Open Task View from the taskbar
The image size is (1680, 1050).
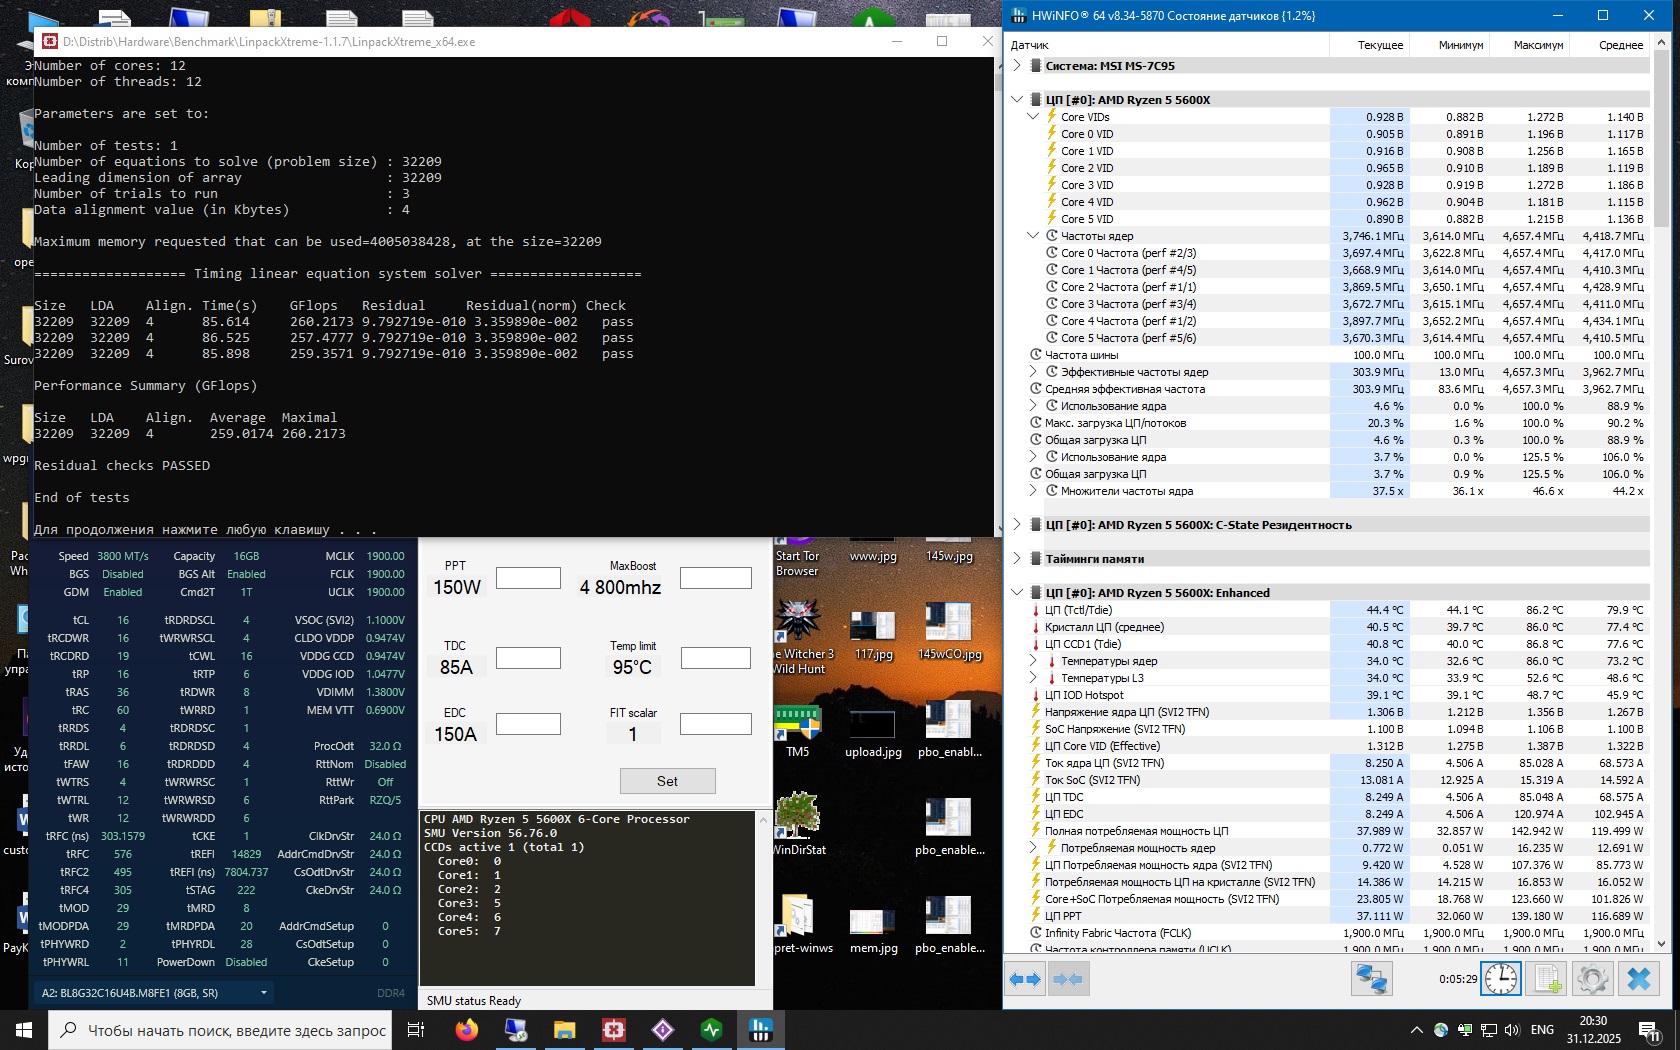pos(416,1029)
